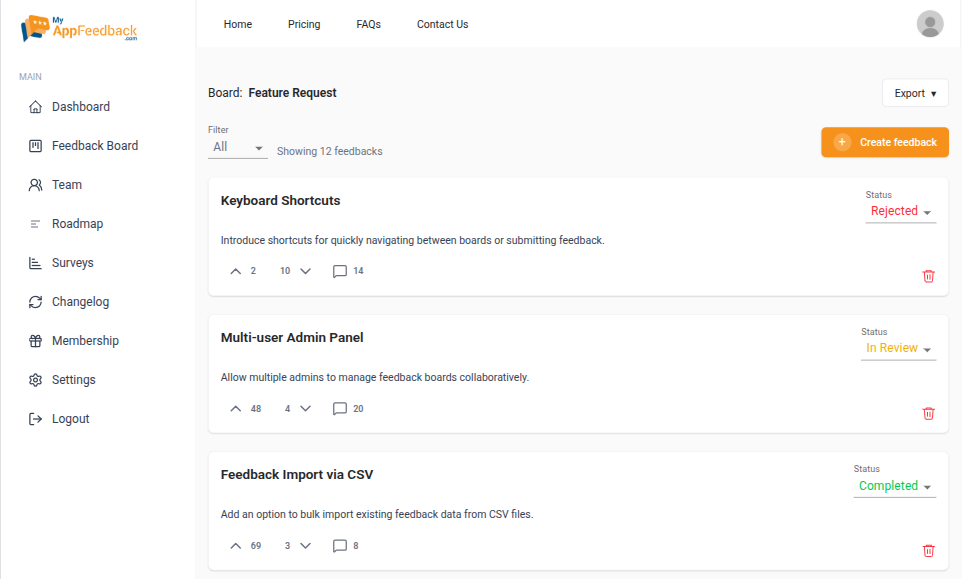Viewport: 962px width, 579px height.
Task: Open comments on Multi-user Admin Panel
Action: (341, 408)
